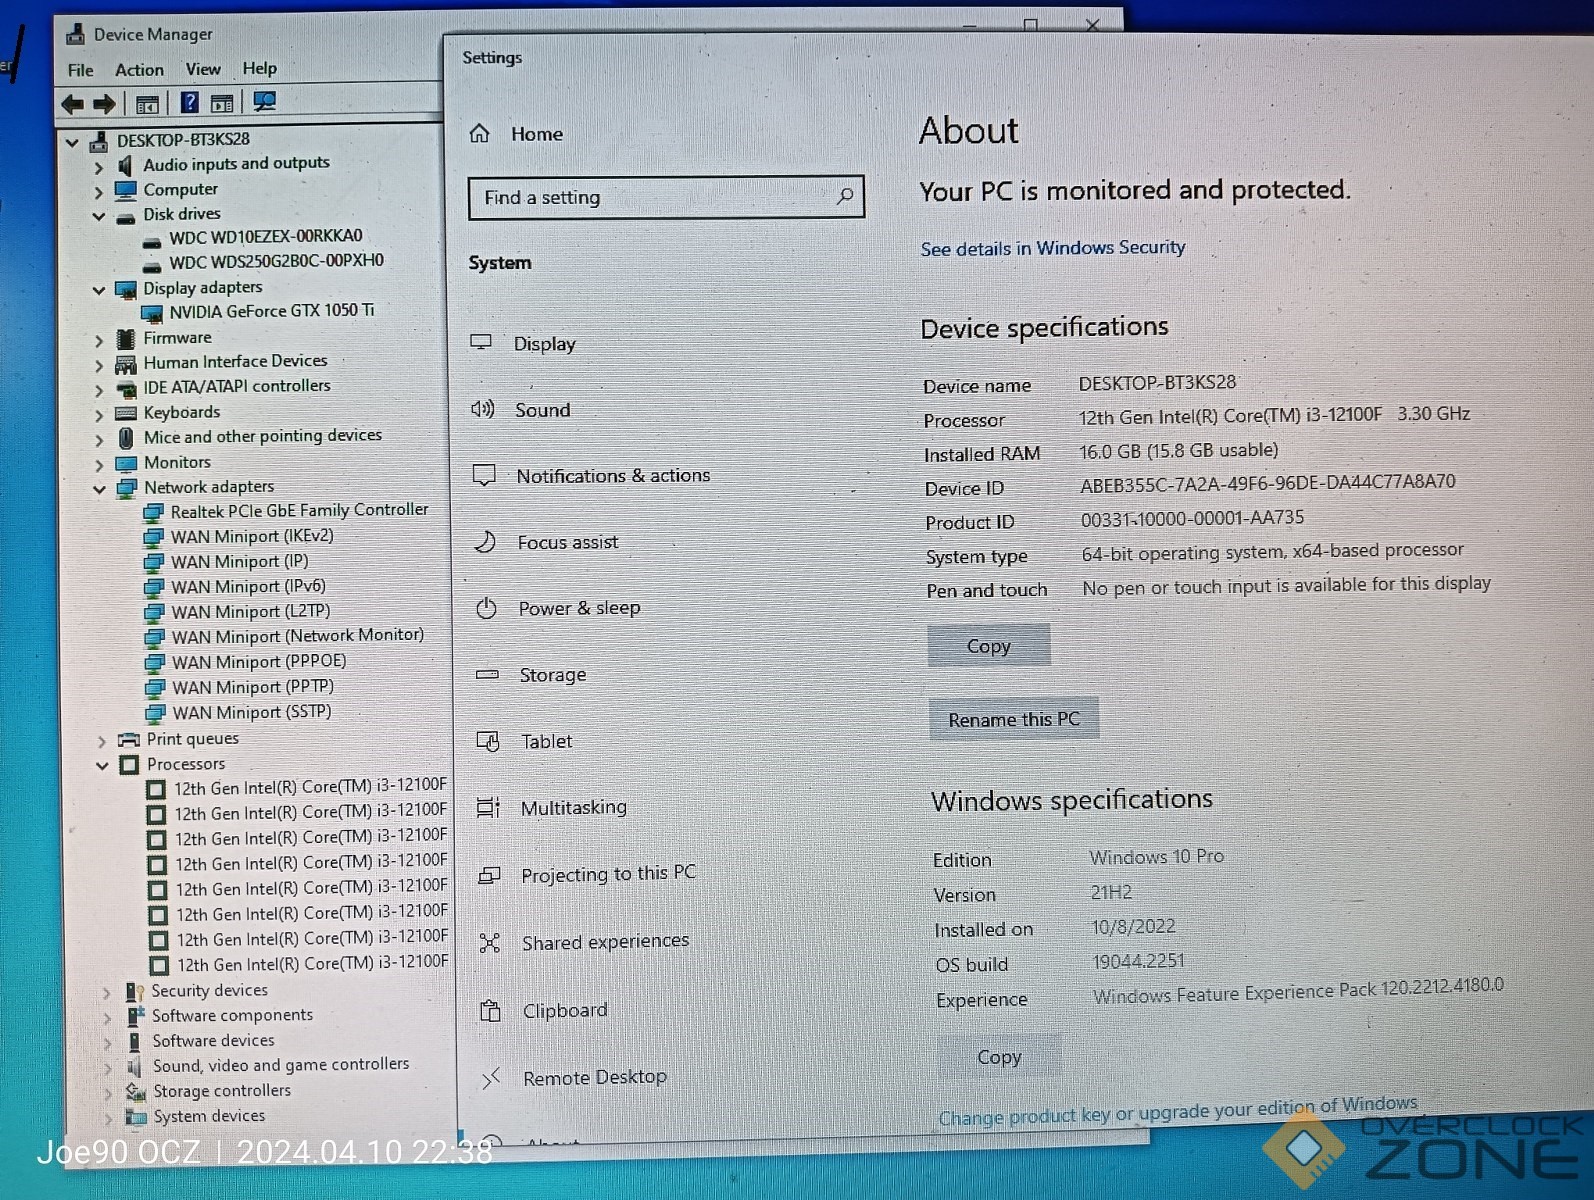Select the WDC WDS250G2B0C-00PXH0 drive
The image size is (1594, 1200).
(x=276, y=261)
